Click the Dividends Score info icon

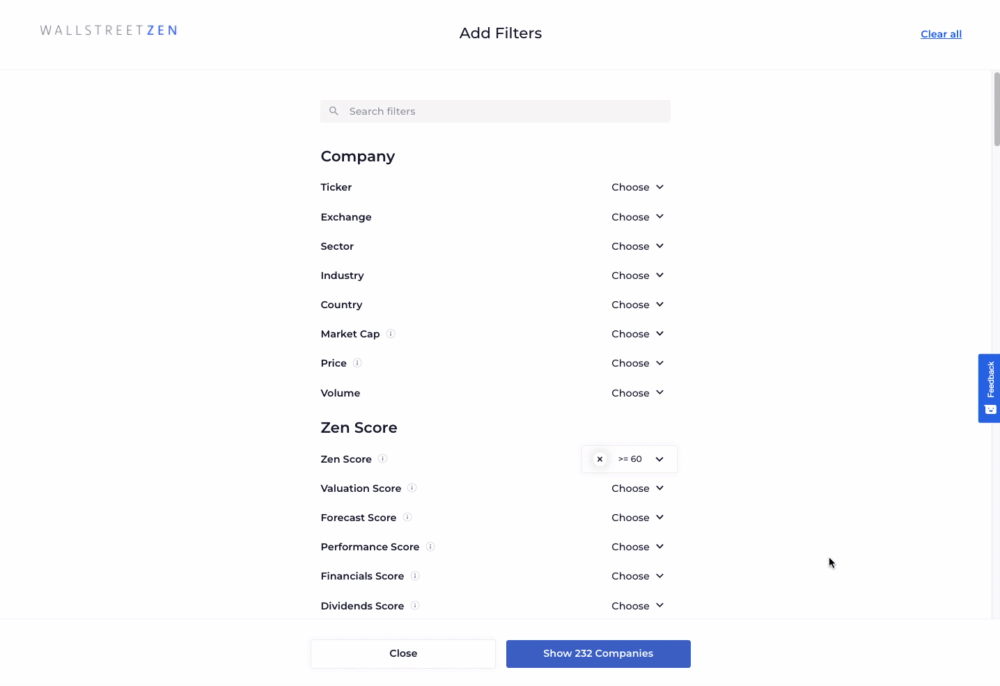pos(415,605)
